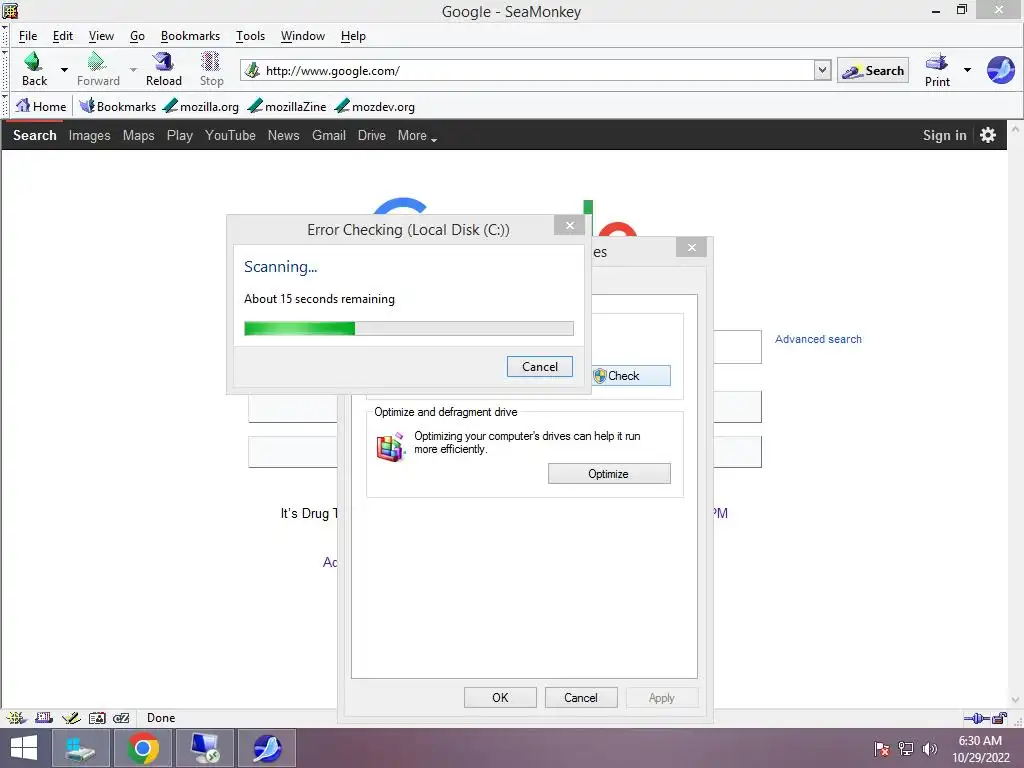Click the network tray icon
This screenshot has height=768, width=1024.
click(x=906, y=748)
